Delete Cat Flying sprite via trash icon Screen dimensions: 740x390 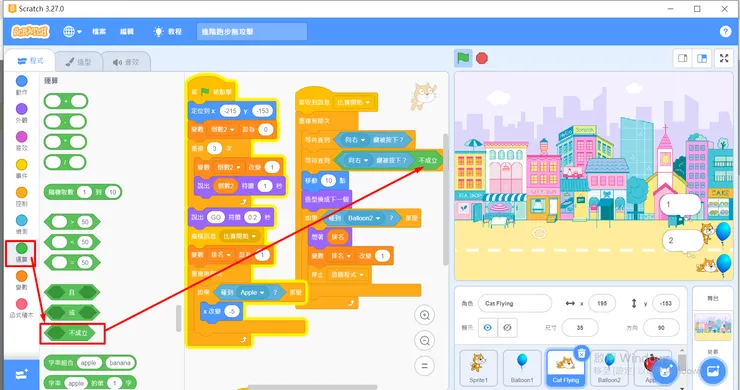581,353
